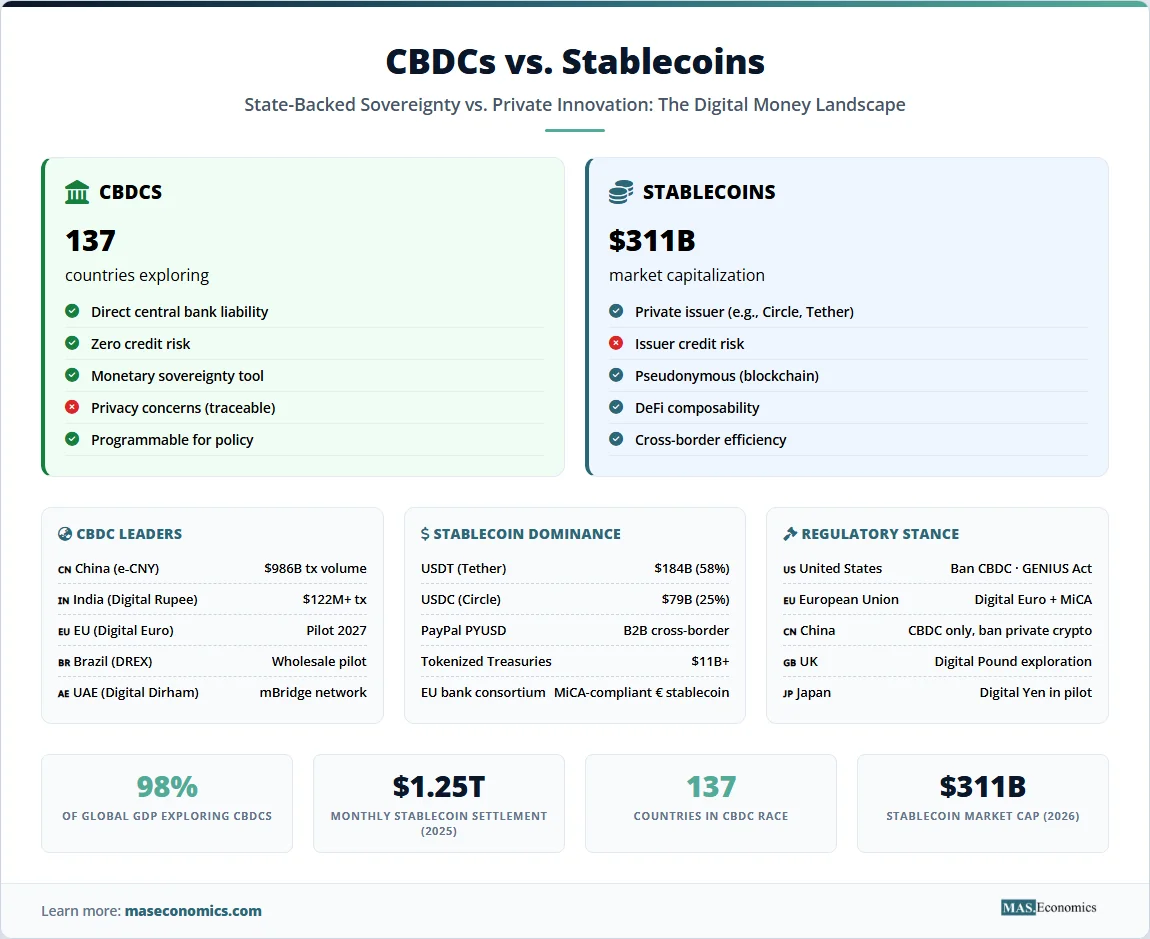Screen dimensions: 1150x939
Task: Click the "$1.25T" monthly settlement stat
Action: pos(439,787)
